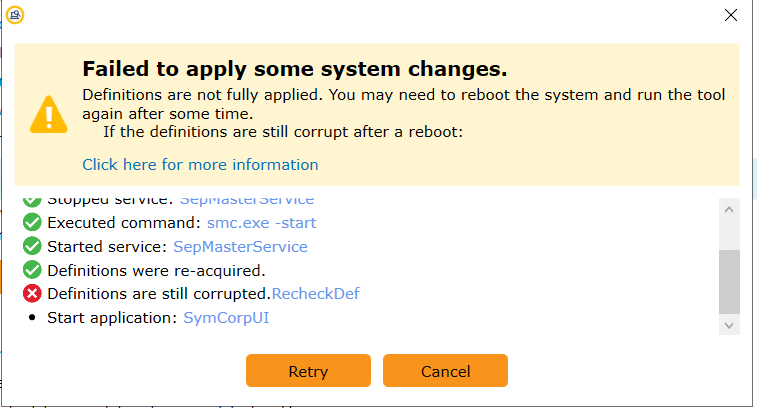Screen dimensions: 757x408
Task: Click the red error X icon
Action: pyautogui.click(x=32, y=294)
